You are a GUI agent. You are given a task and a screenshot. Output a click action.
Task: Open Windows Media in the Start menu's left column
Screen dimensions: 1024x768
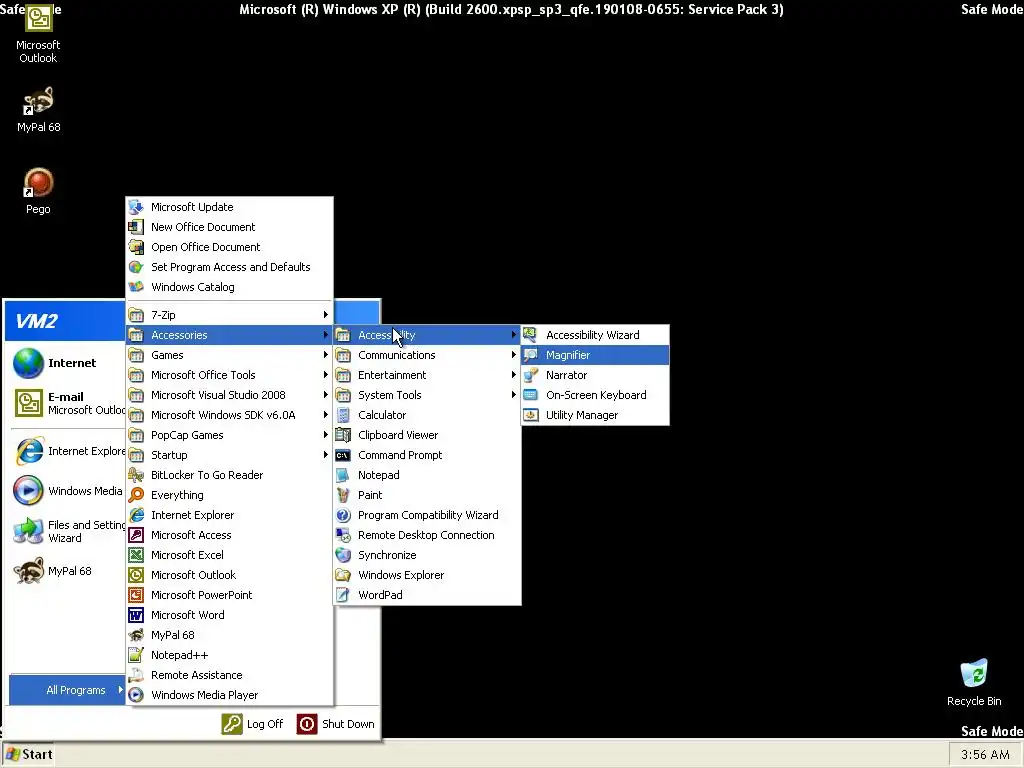[67, 491]
